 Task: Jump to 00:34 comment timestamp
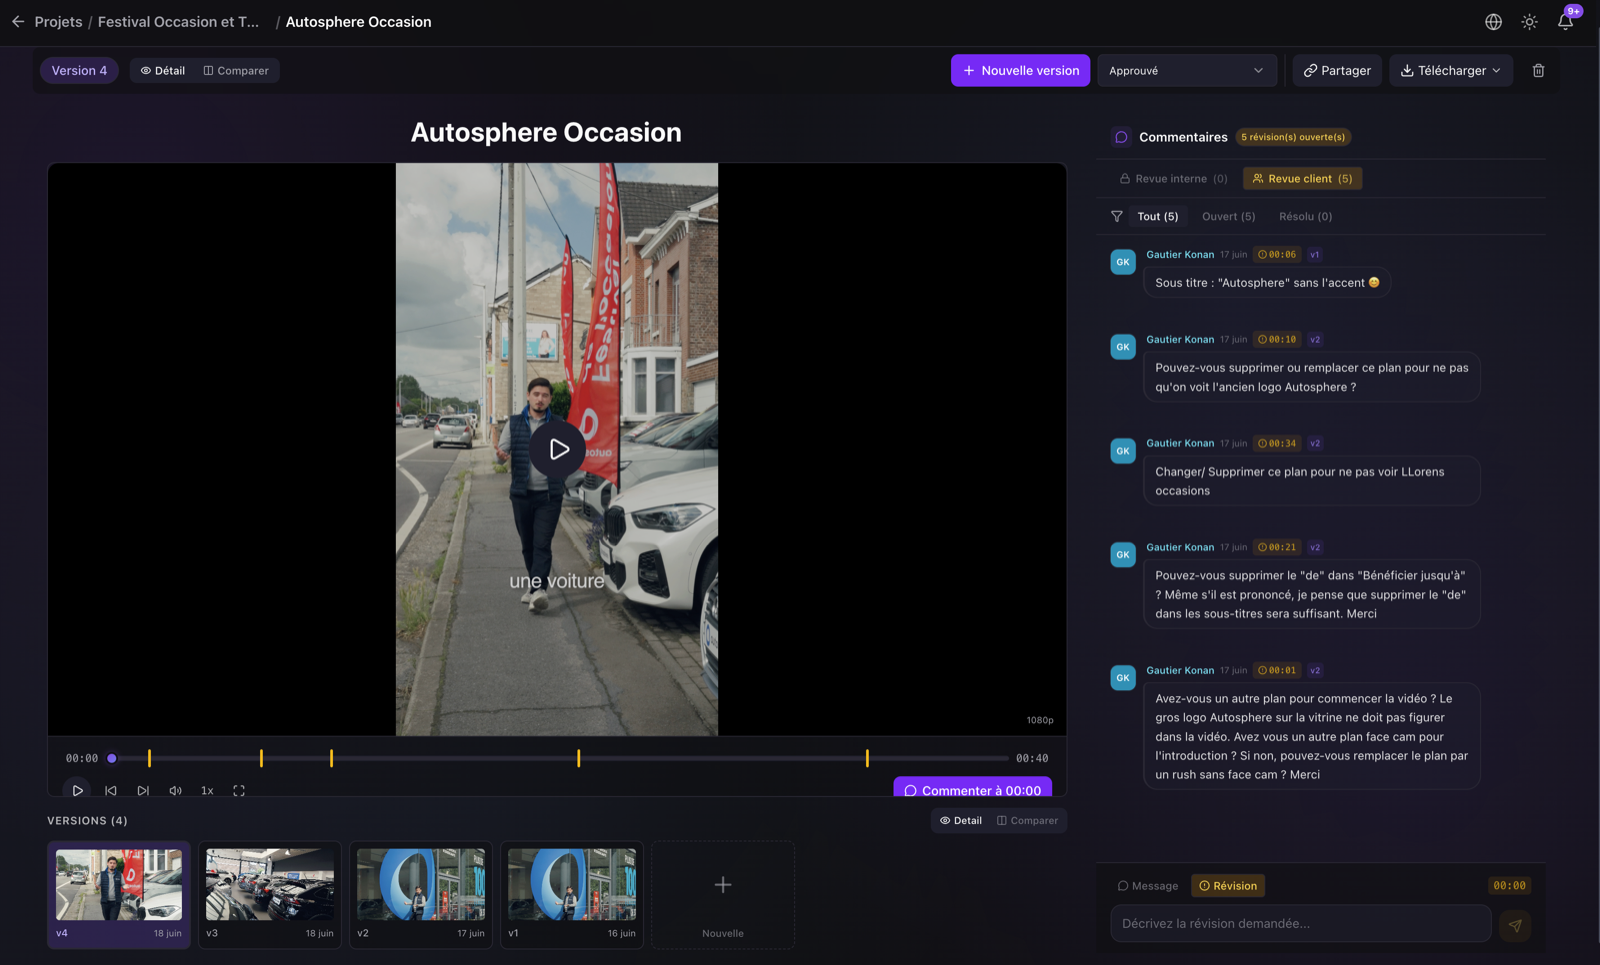[x=1277, y=443]
